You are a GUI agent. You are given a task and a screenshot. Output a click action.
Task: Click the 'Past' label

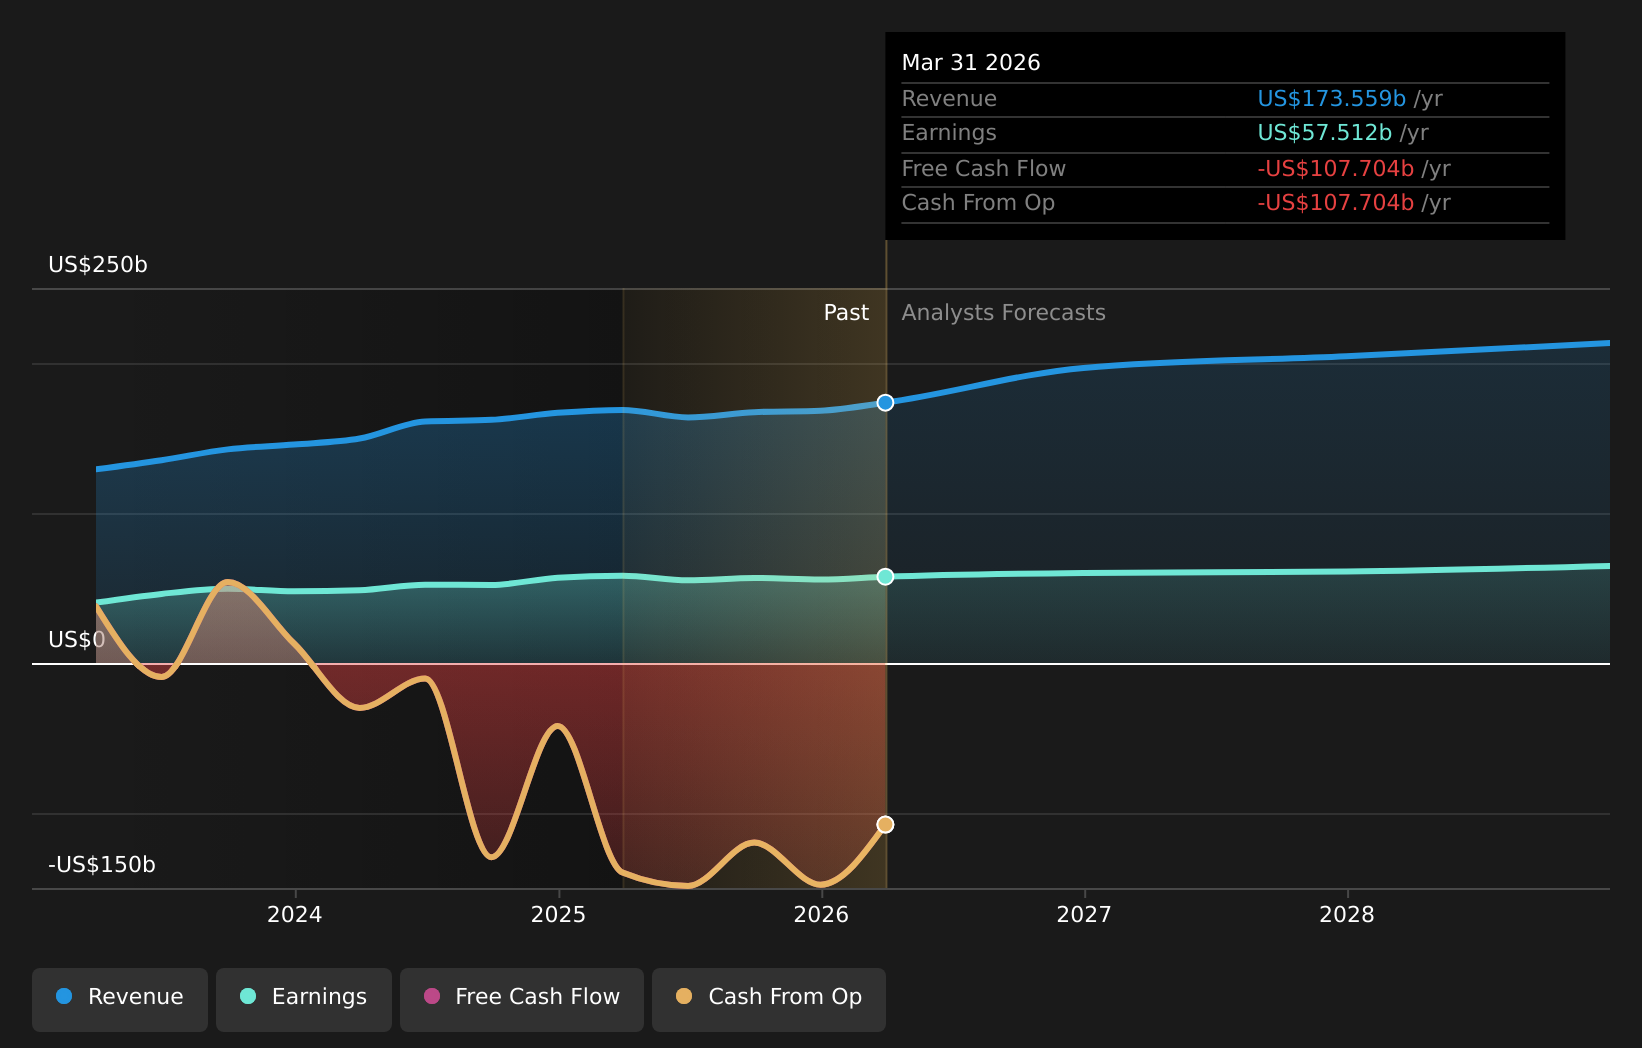point(846,313)
